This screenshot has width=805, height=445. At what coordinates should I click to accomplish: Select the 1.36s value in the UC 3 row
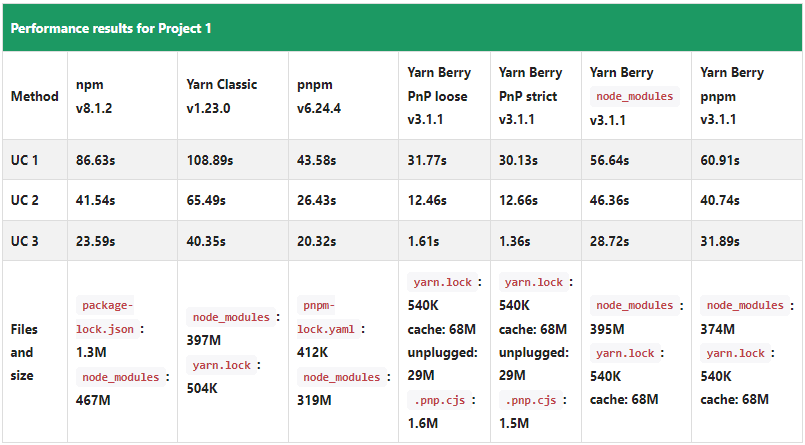[x=515, y=242]
